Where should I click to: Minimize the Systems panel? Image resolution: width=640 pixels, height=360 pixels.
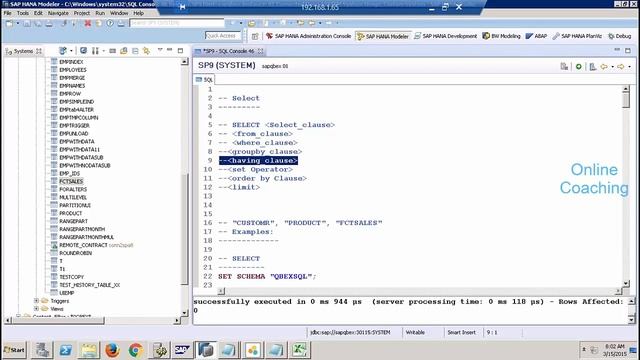170,50
